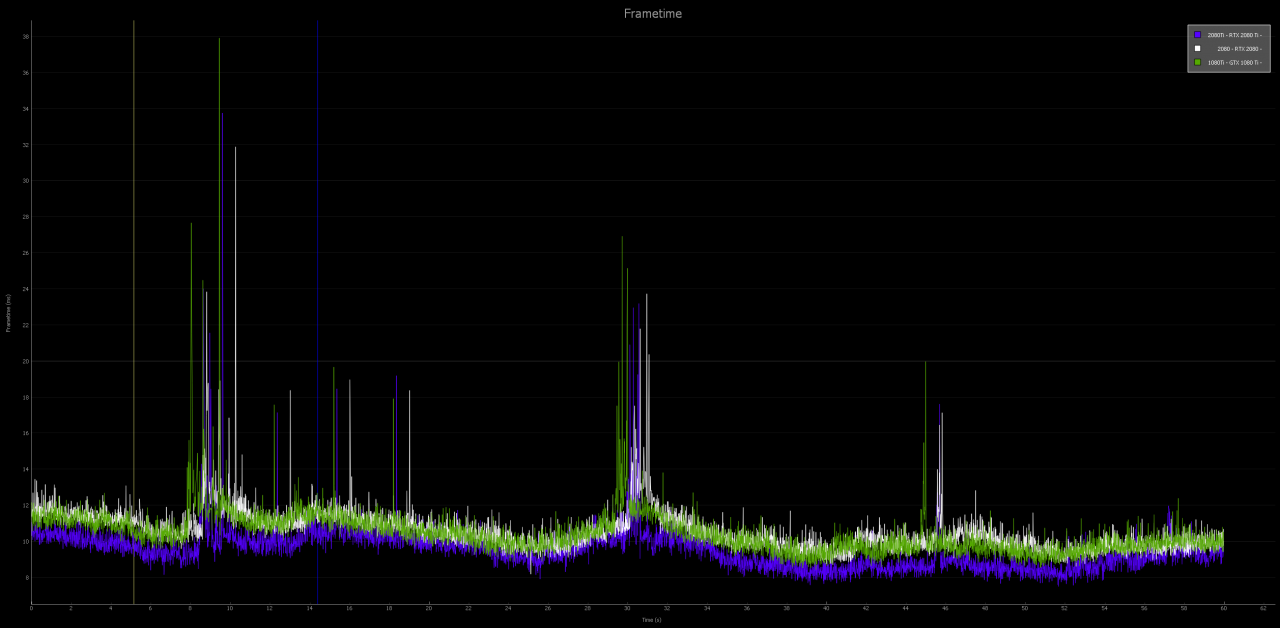This screenshot has width=1280, height=628.
Task: Click the Frametime chart title
Action: pos(653,14)
